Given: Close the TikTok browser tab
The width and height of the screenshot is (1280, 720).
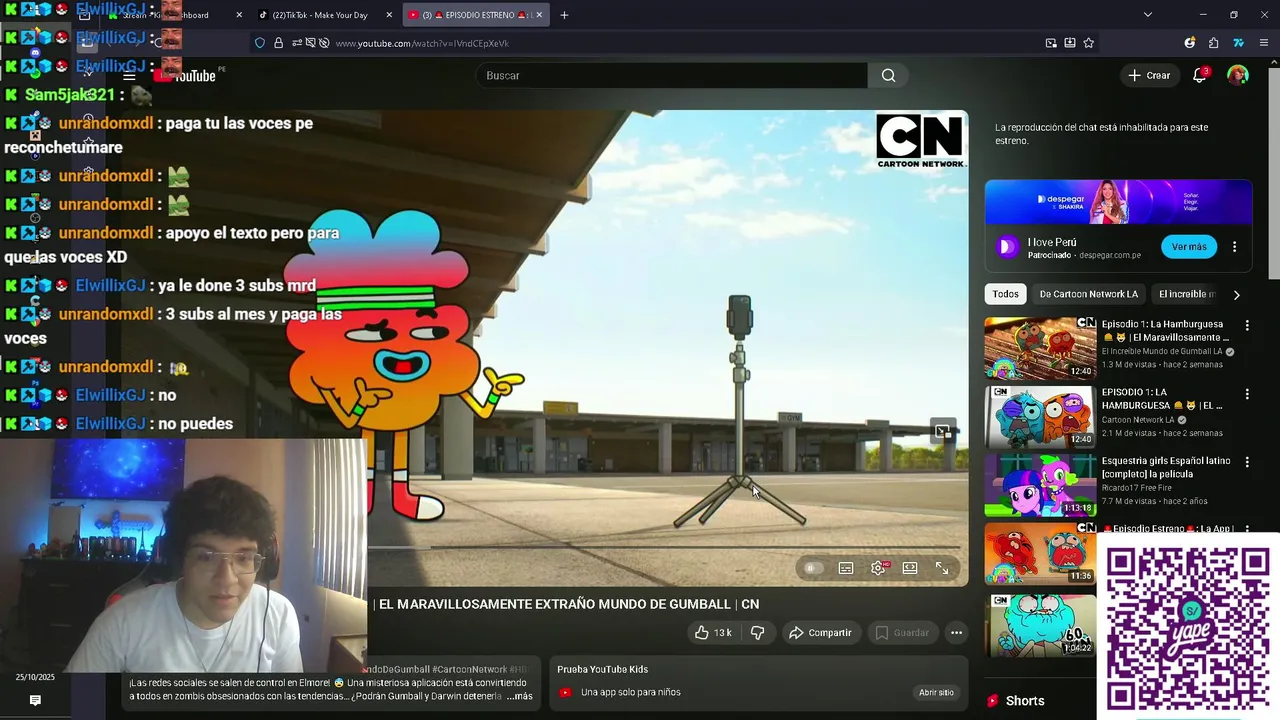Looking at the screenshot, I should [x=389, y=15].
